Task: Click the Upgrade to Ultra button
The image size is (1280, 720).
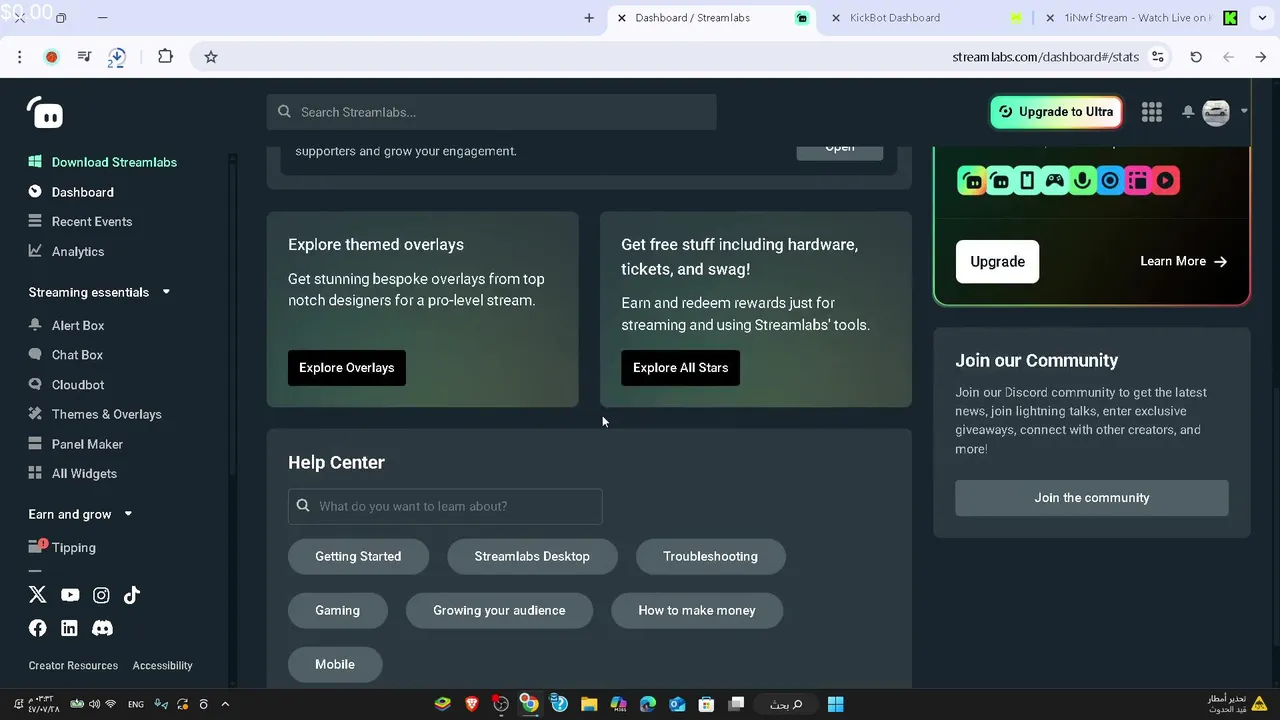Action: [1056, 112]
